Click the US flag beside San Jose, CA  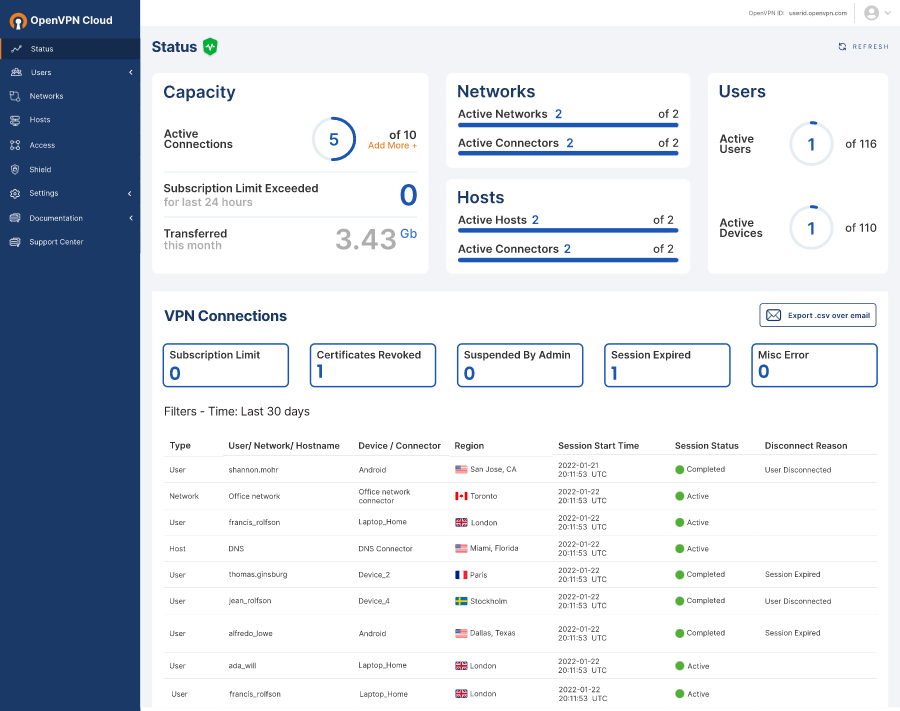[461, 469]
